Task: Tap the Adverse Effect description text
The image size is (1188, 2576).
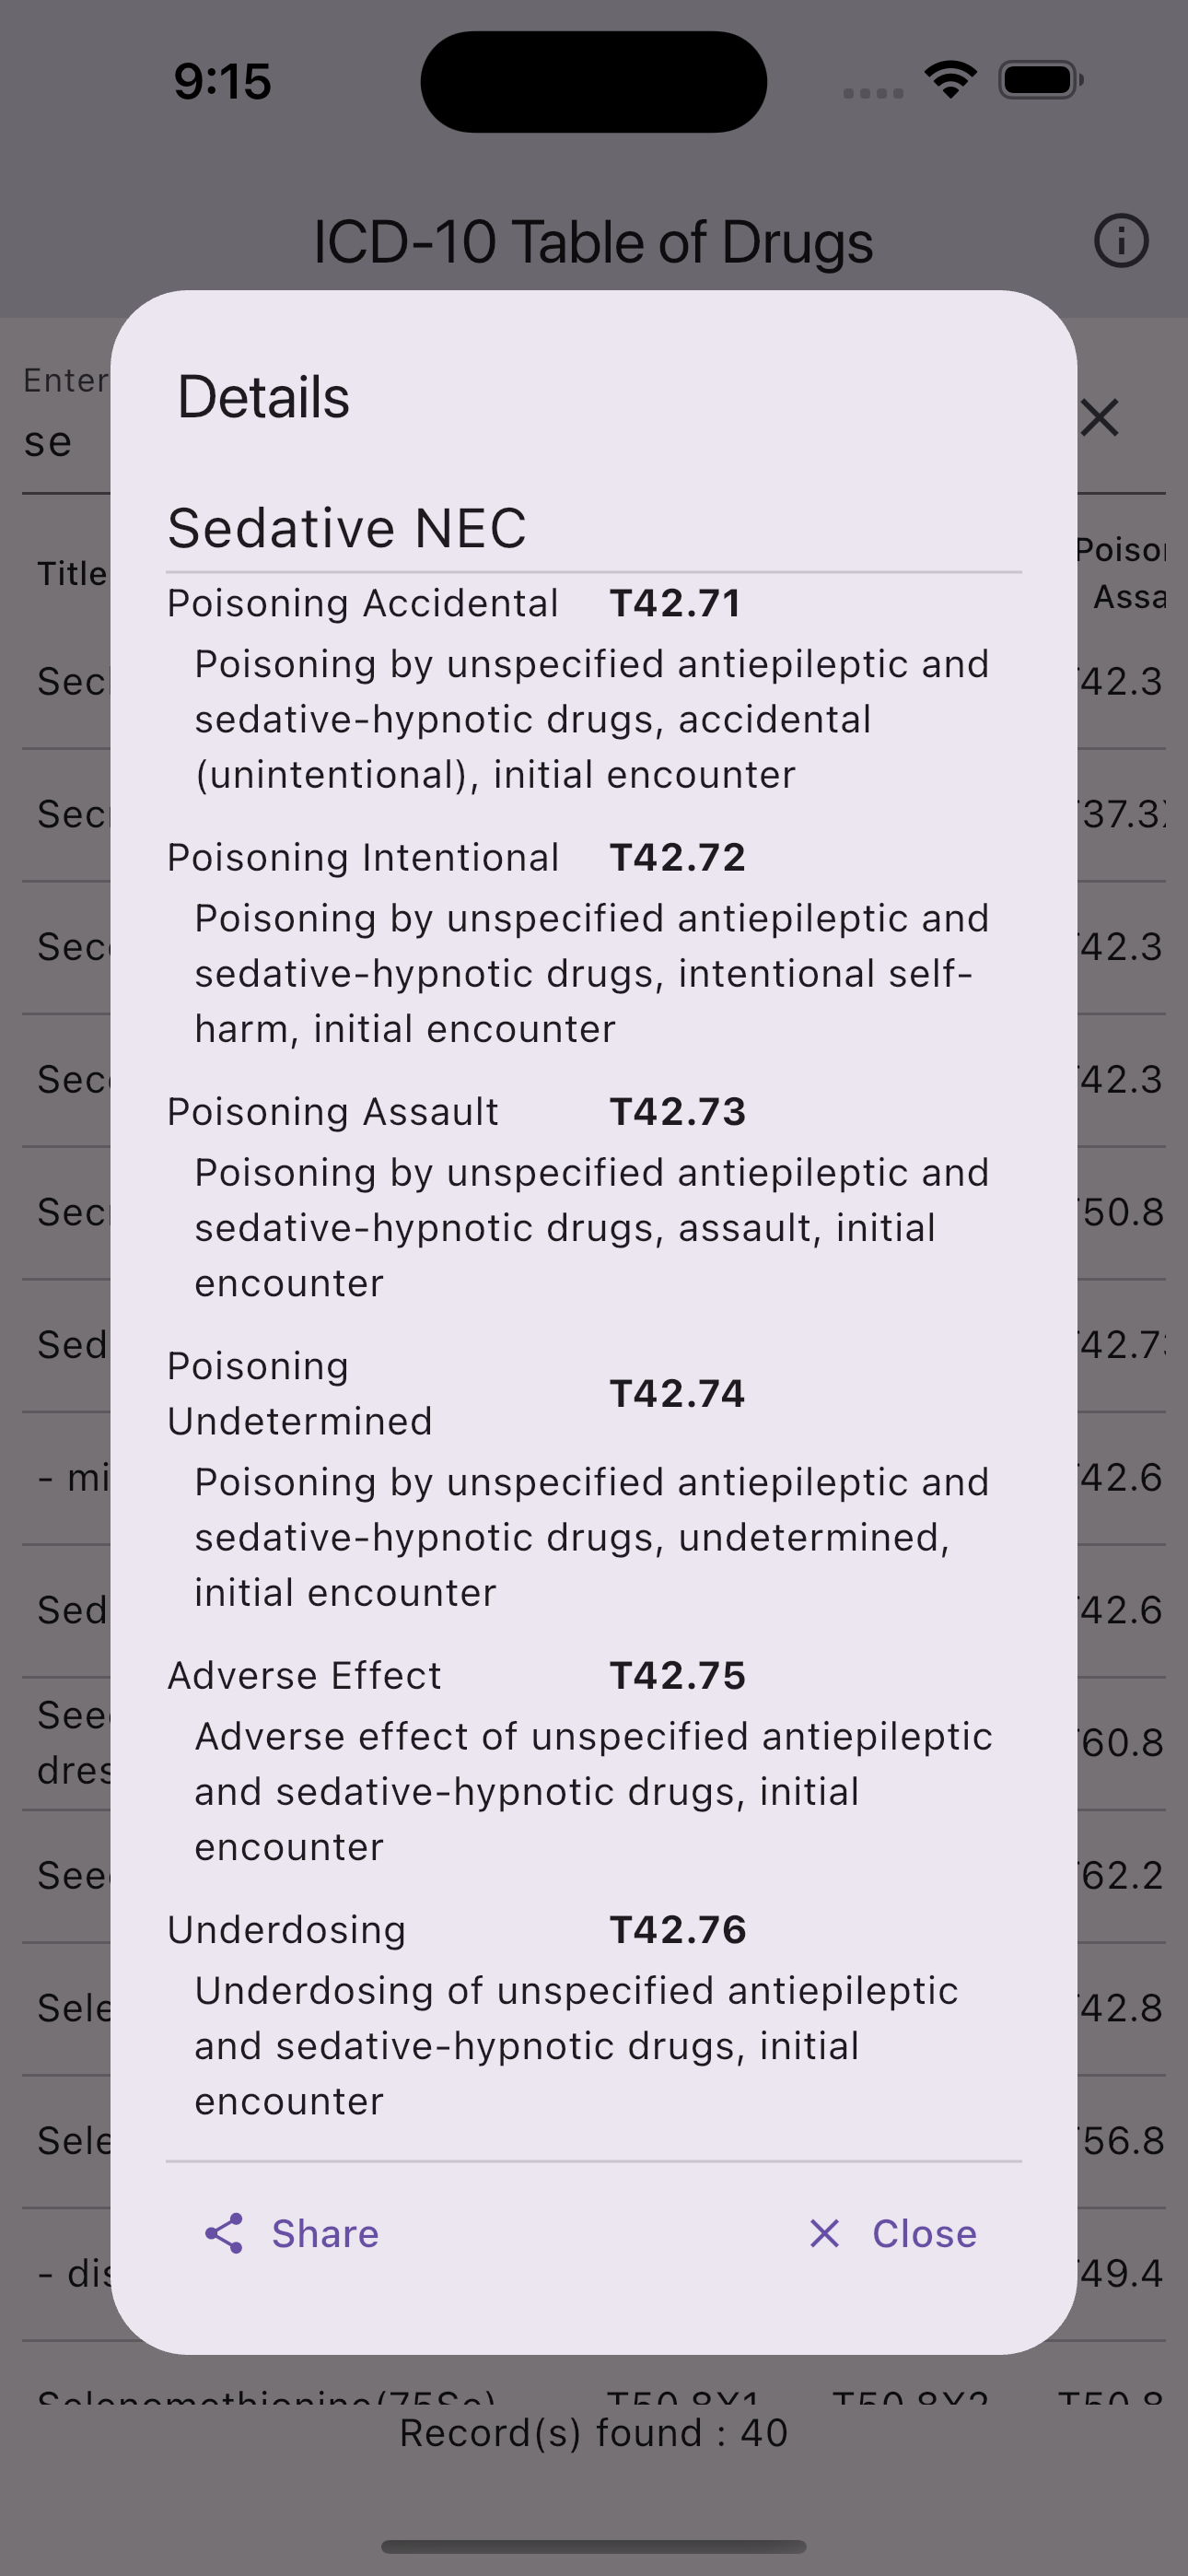Action: (592, 1791)
